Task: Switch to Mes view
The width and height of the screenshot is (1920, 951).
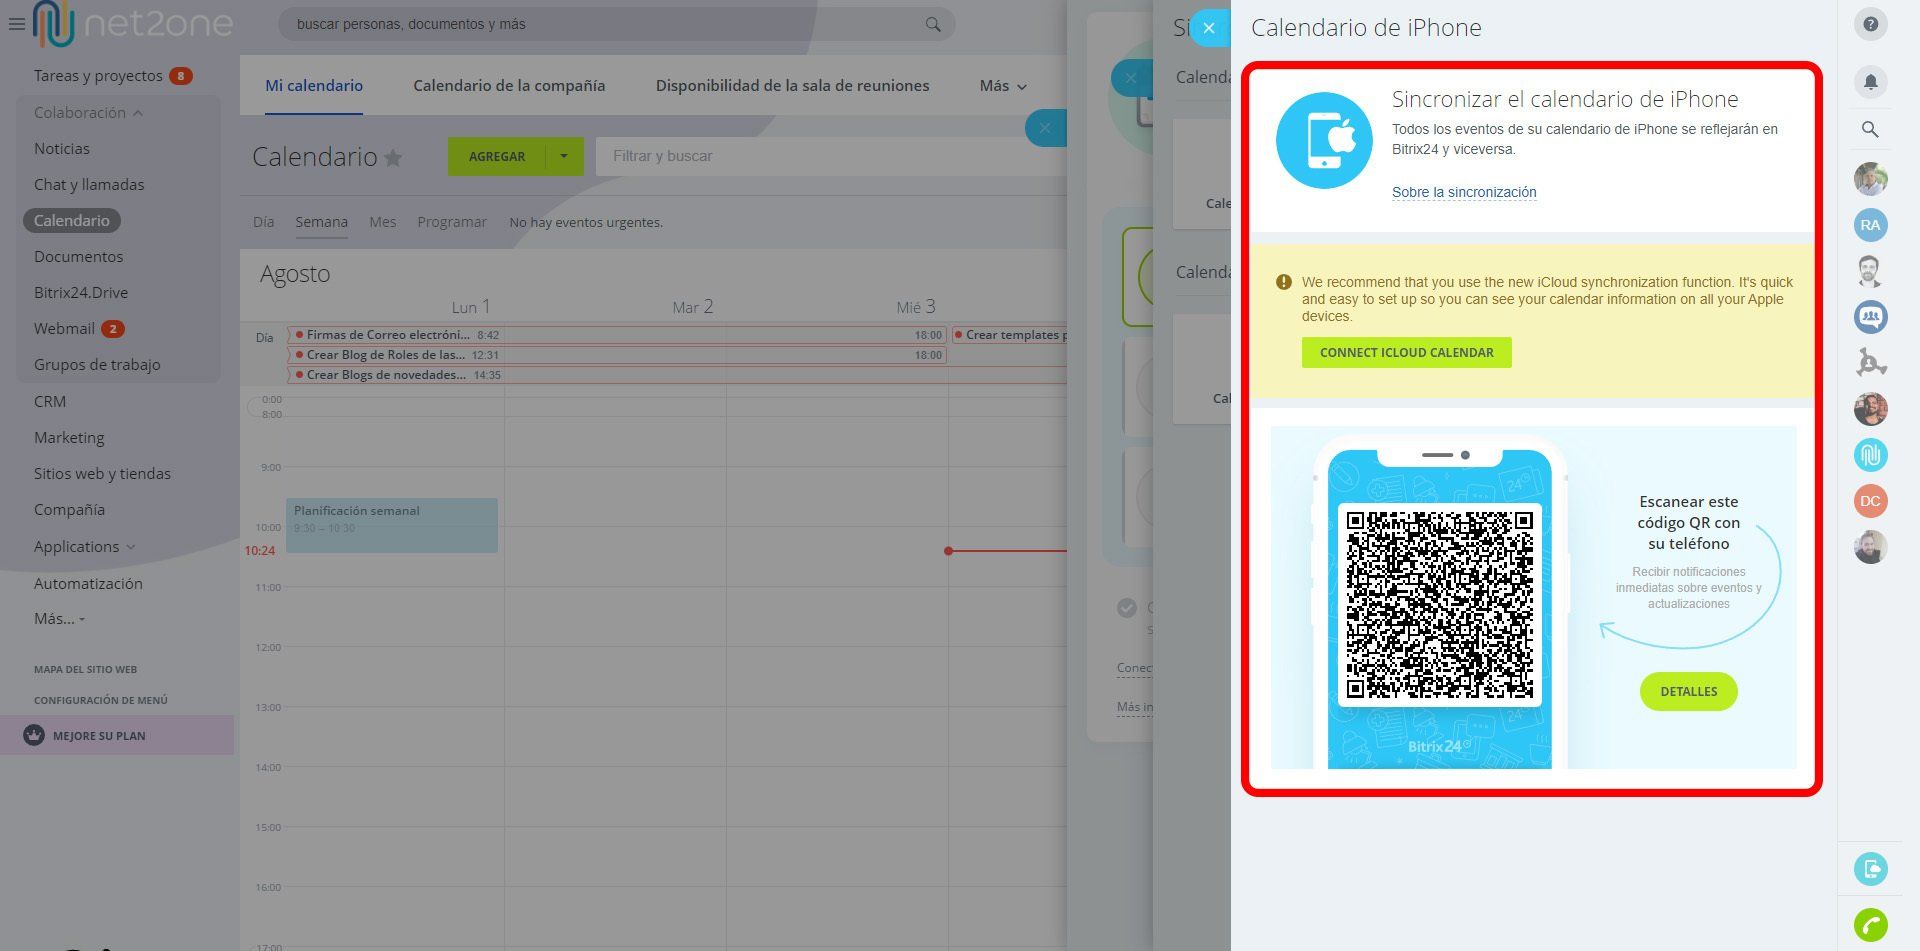Action: click(383, 222)
